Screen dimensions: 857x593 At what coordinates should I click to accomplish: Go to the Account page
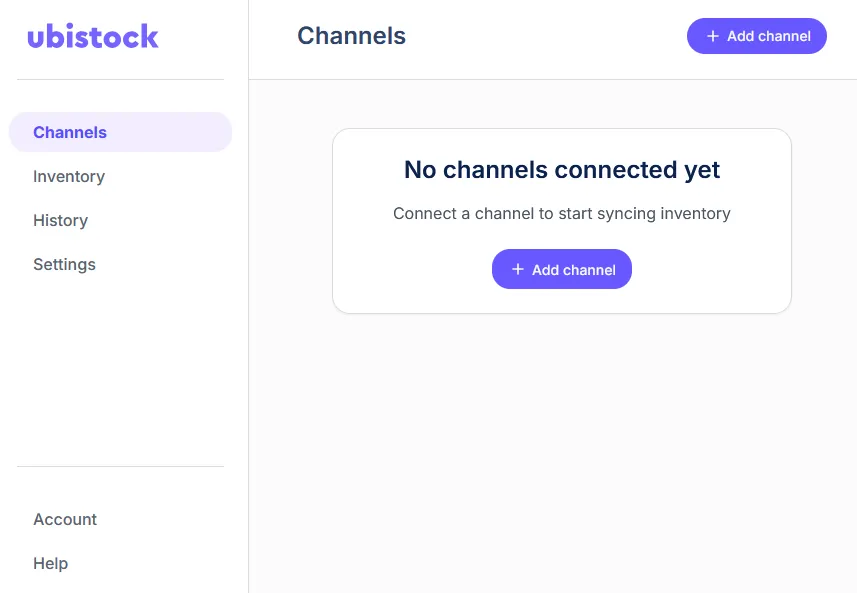[x=65, y=519]
